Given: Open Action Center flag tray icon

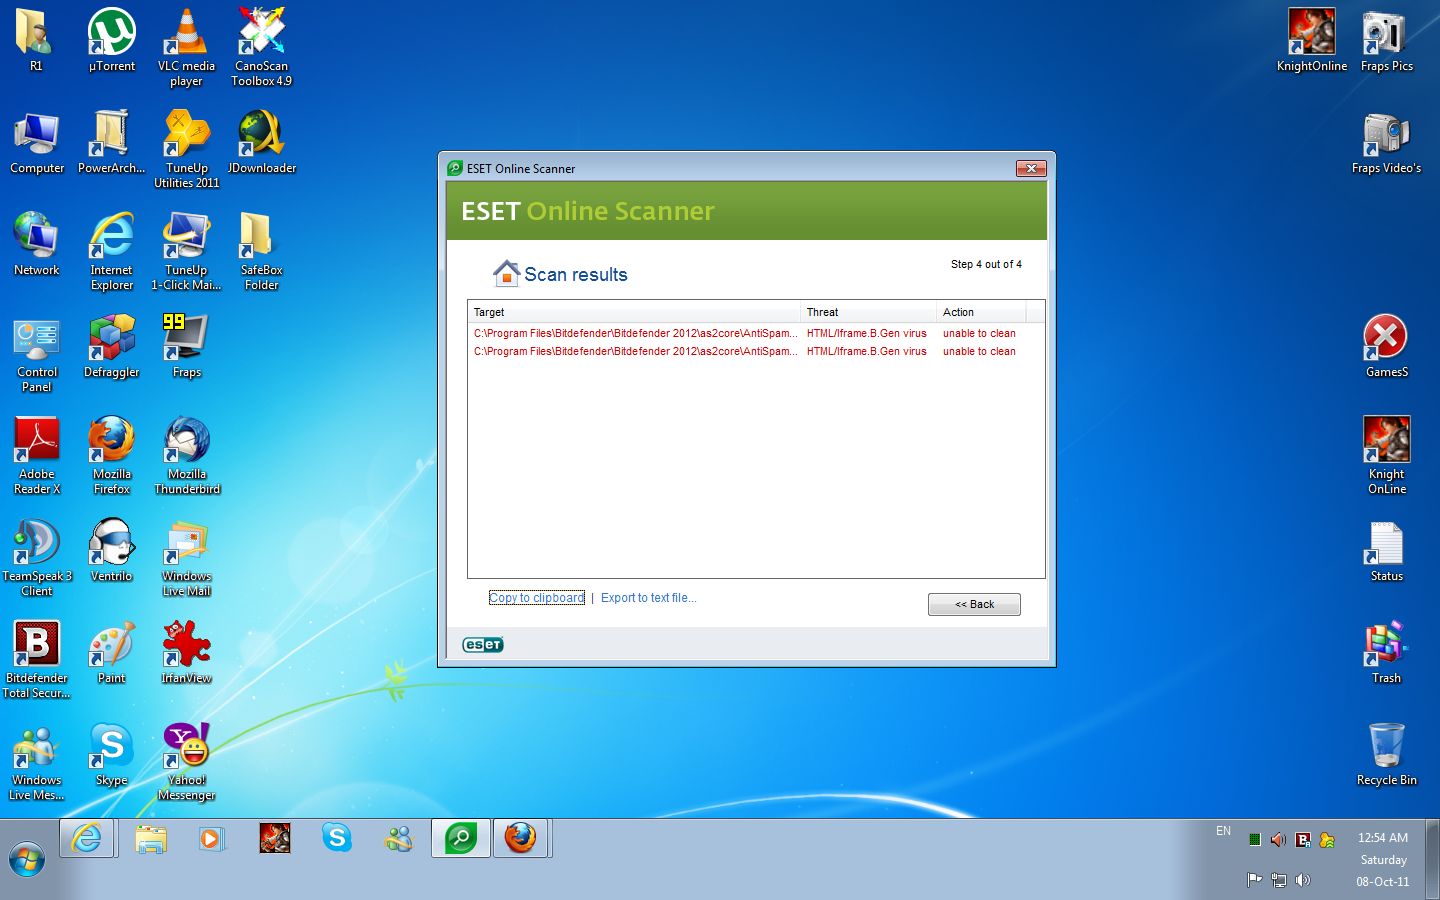Looking at the screenshot, I should tap(1254, 880).
